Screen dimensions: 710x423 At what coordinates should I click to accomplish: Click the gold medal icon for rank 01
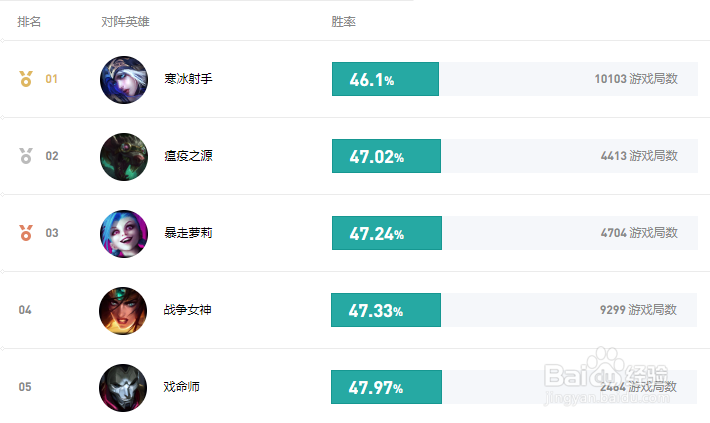pos(26,79)
